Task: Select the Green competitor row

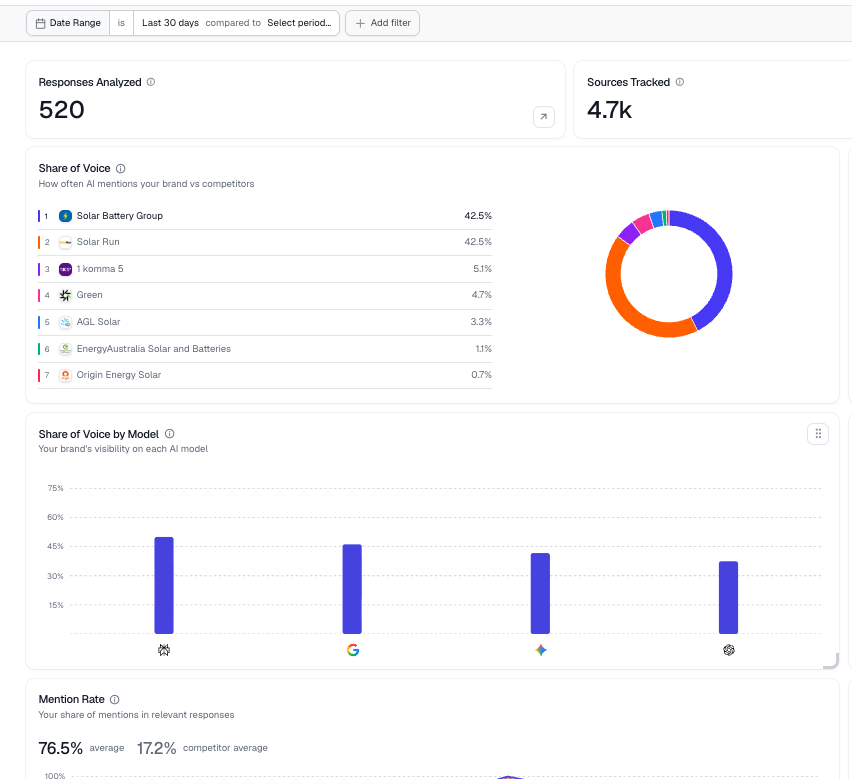Action: coord(265,296)
